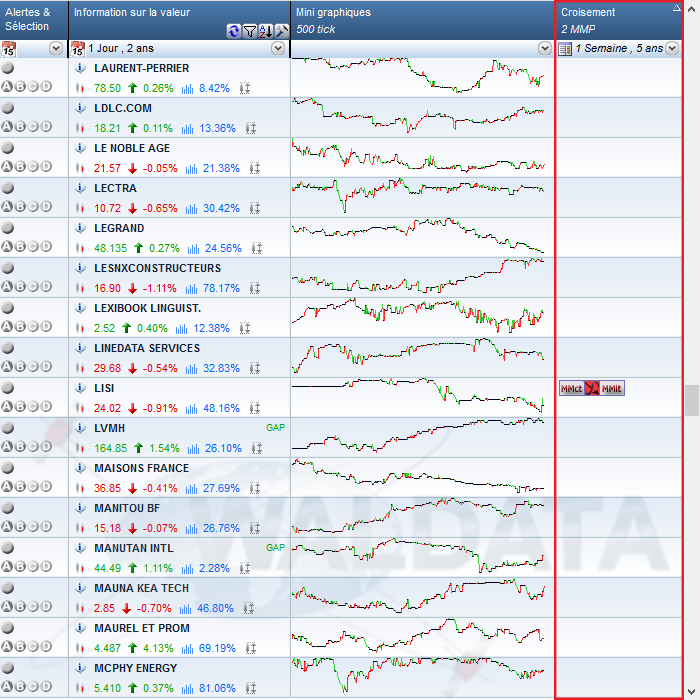The width and height of the screenshot is (700, 700).
Task: Open info icon for LE NOBLE AGE
Action: [80, 148]
